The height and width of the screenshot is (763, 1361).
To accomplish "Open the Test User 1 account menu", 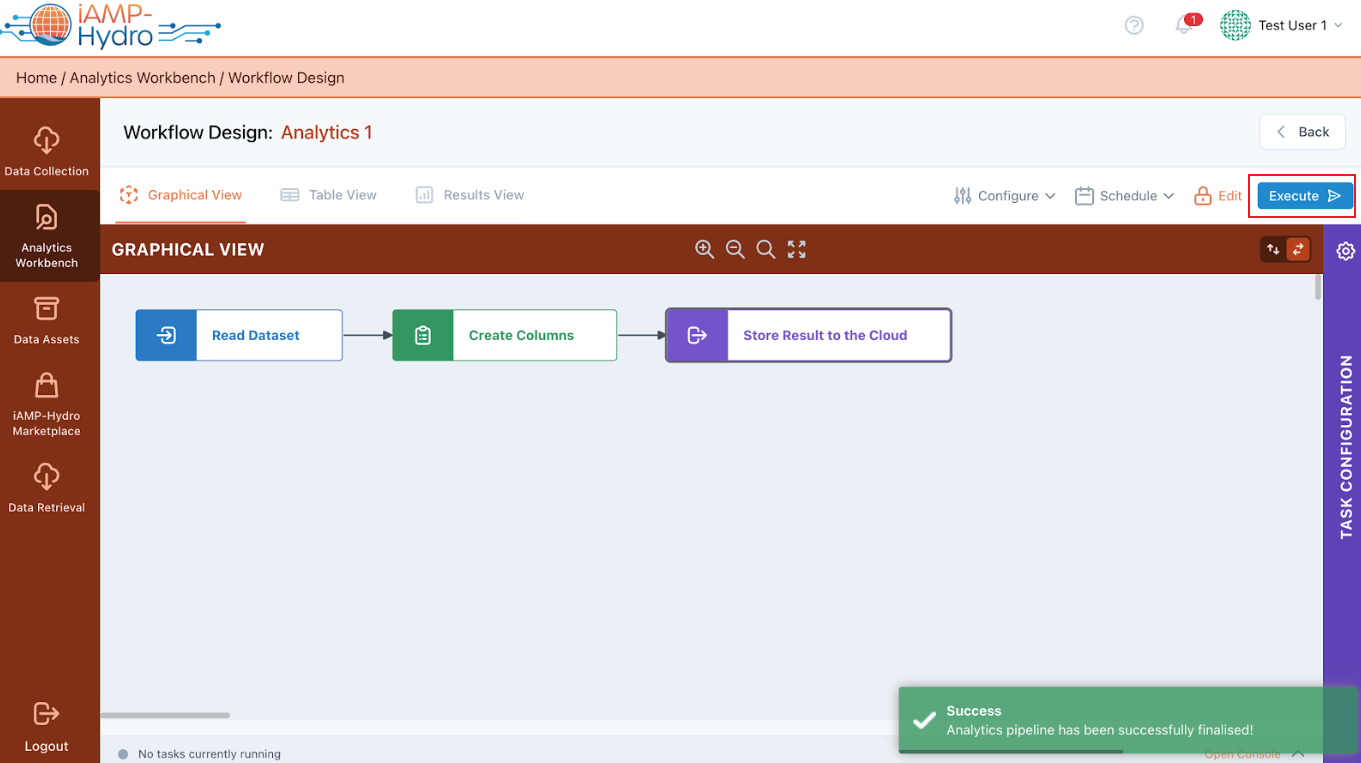I will click(x=1283, y=26).
